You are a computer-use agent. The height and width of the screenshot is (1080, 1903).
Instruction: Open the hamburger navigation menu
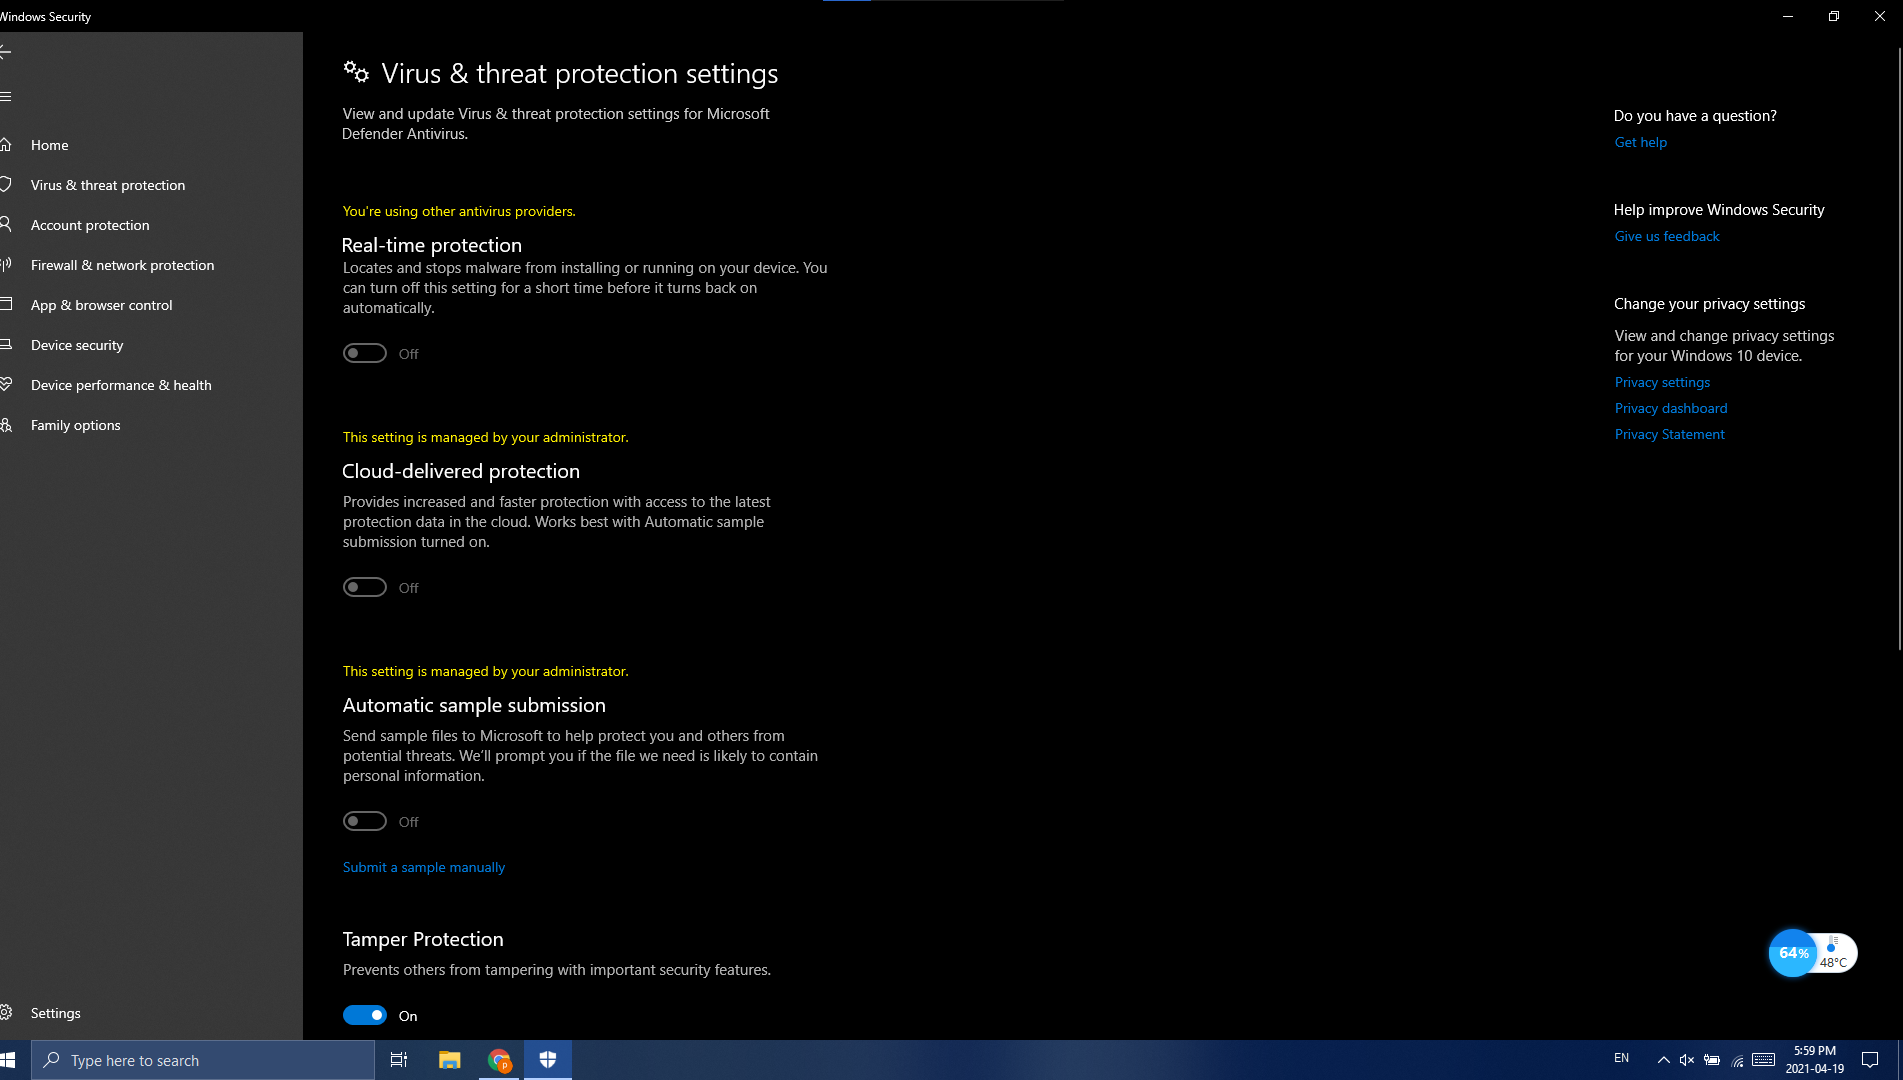tap(5, 97)
